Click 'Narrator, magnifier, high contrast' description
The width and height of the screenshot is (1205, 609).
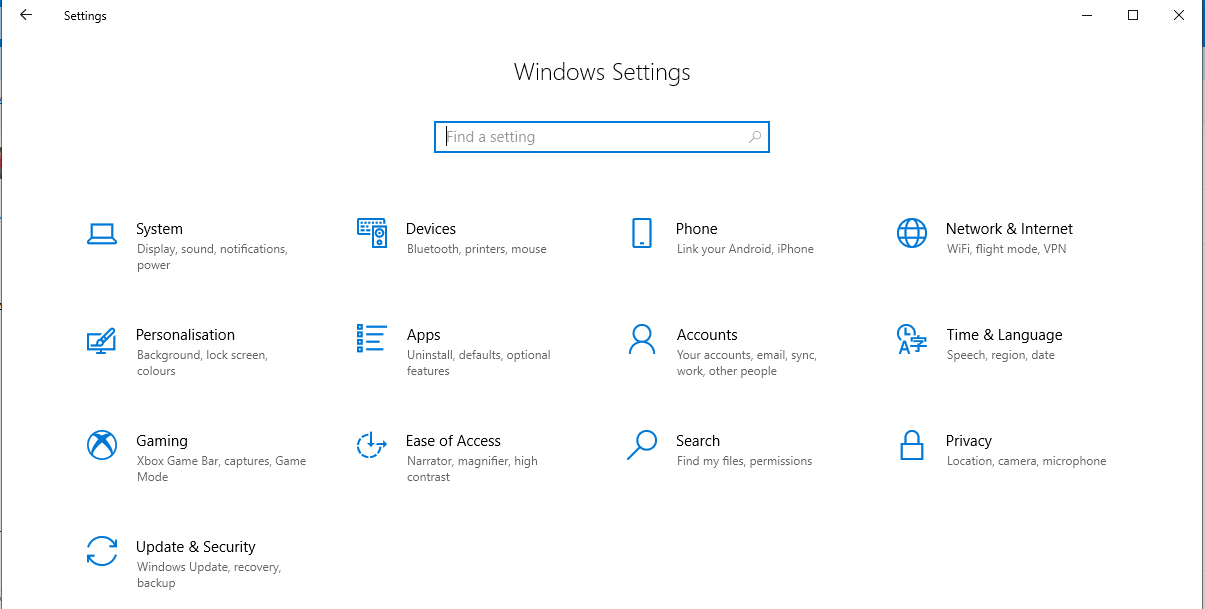pyautogui.click(x=472, y=469)
